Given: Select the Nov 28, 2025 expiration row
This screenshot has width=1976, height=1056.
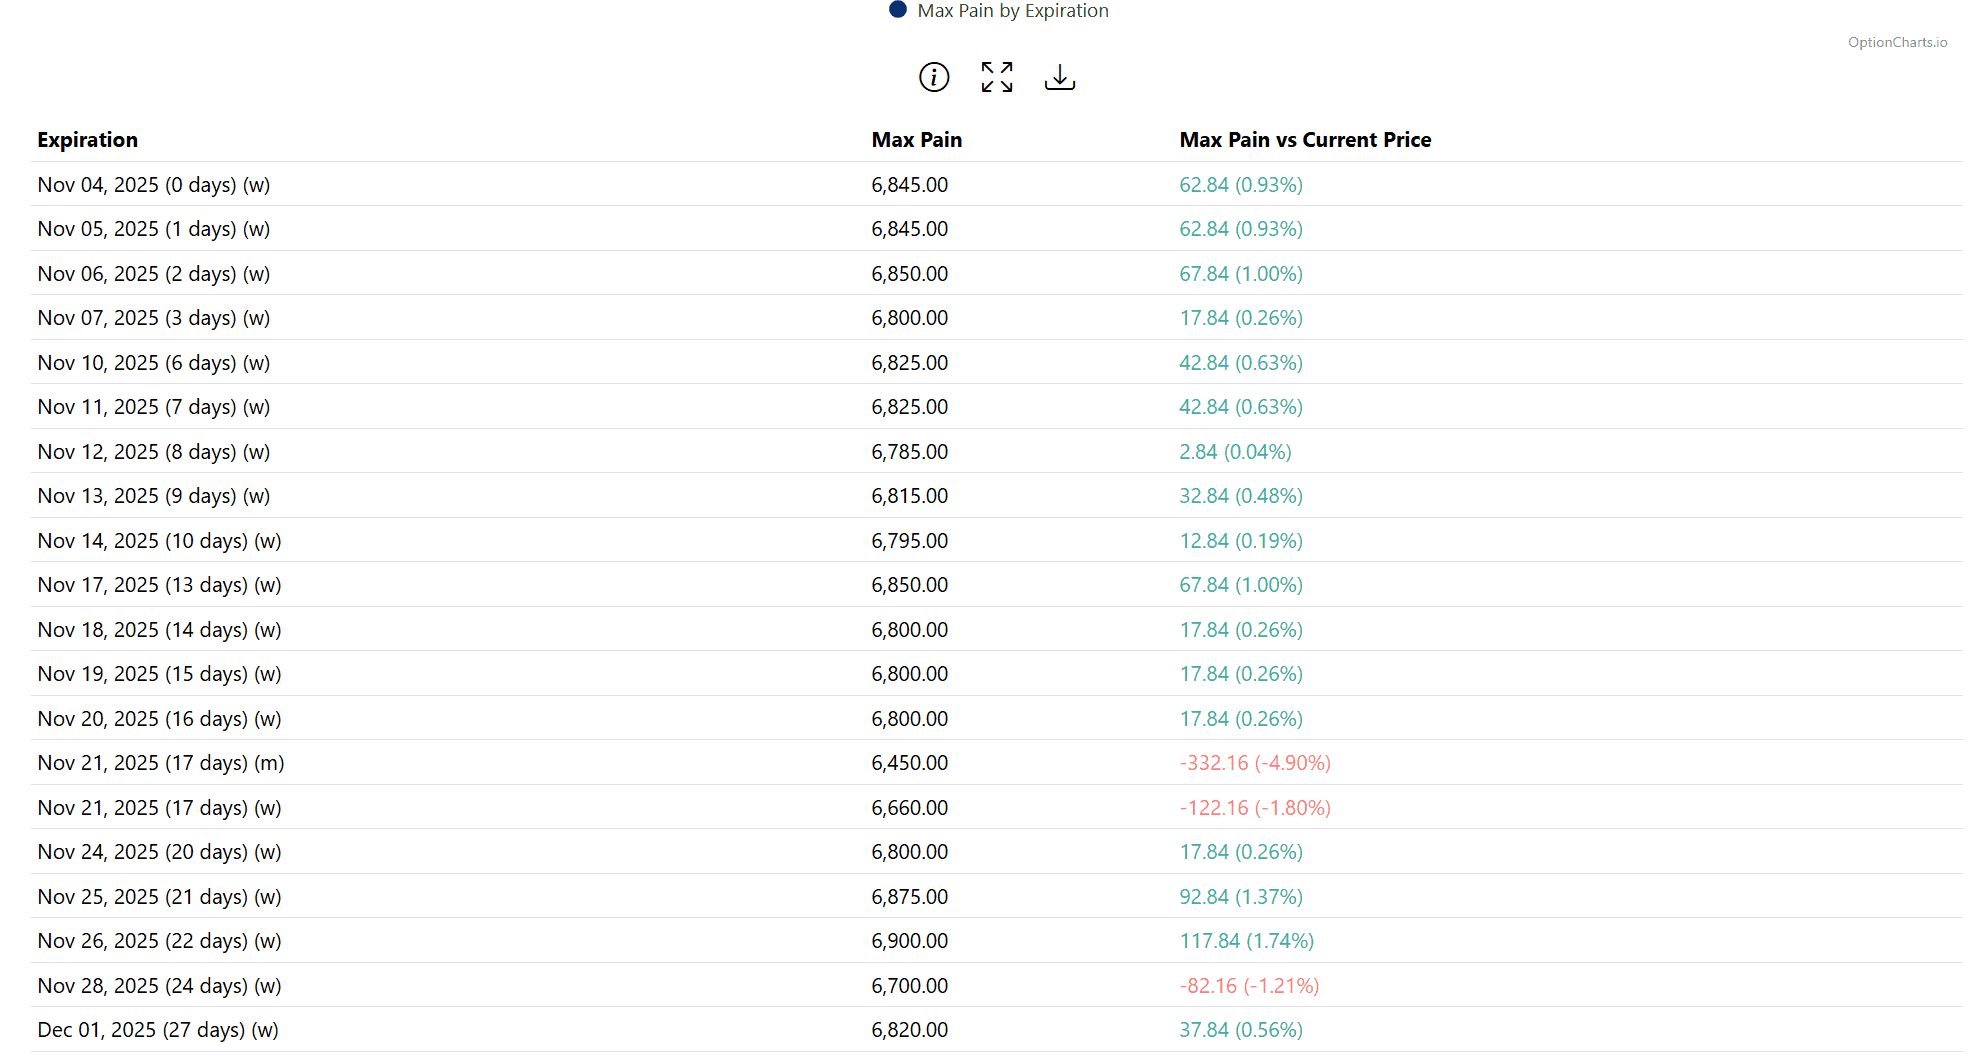Looking at the screenshot, I should pyautogui.click(x=160, y=986).
